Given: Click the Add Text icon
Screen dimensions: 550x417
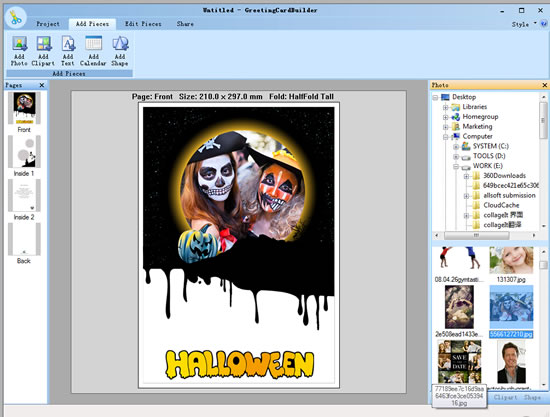Looking at the screenshot, I should point(68,51).
